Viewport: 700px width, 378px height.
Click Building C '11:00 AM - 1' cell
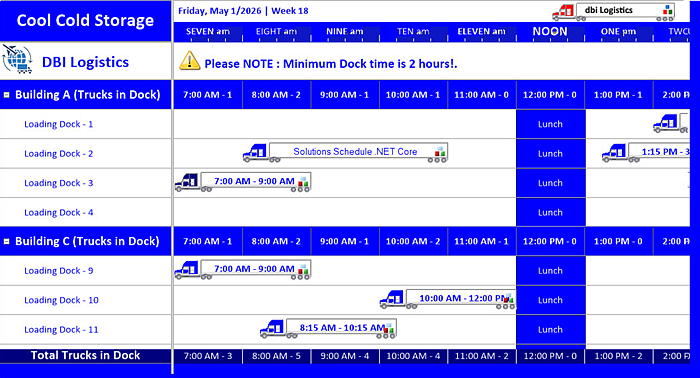pos(482,241)
